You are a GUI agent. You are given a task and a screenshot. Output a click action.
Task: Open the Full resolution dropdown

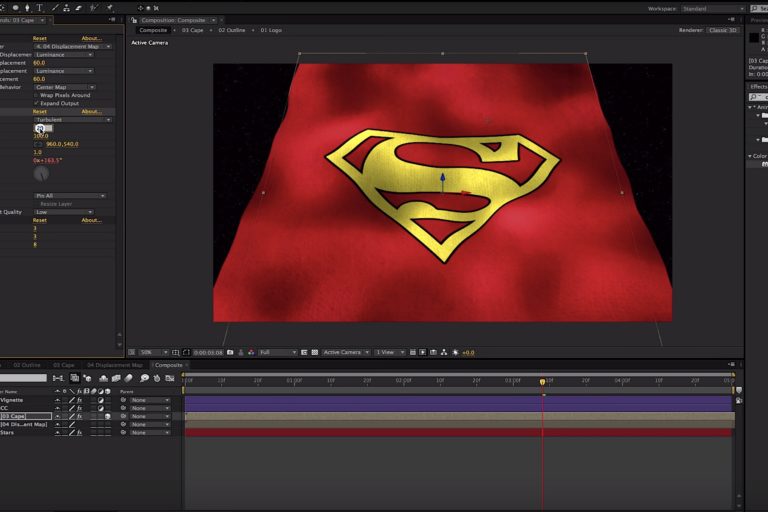(x=278, y=352)
